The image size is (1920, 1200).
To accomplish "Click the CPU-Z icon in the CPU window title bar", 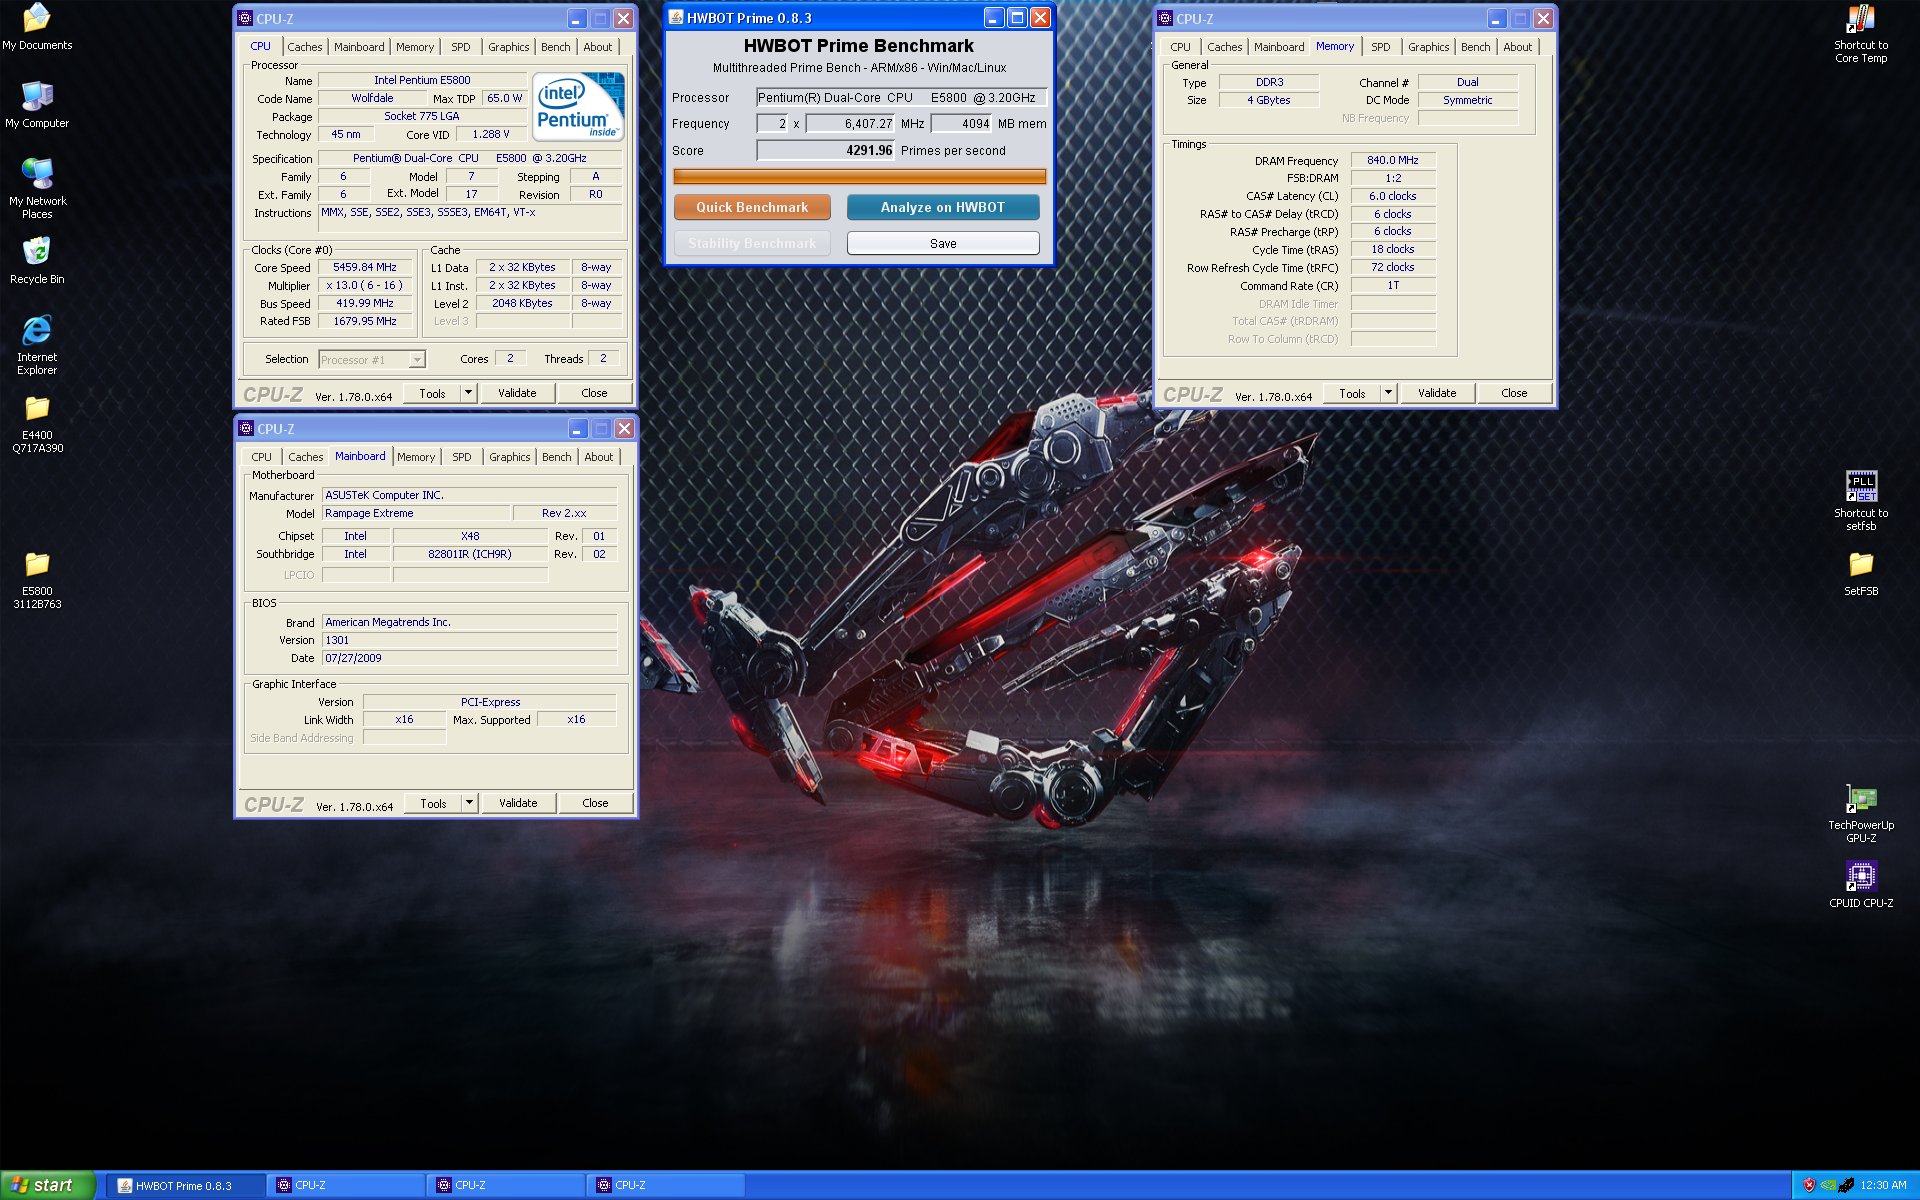I will [x=245, y=18].
